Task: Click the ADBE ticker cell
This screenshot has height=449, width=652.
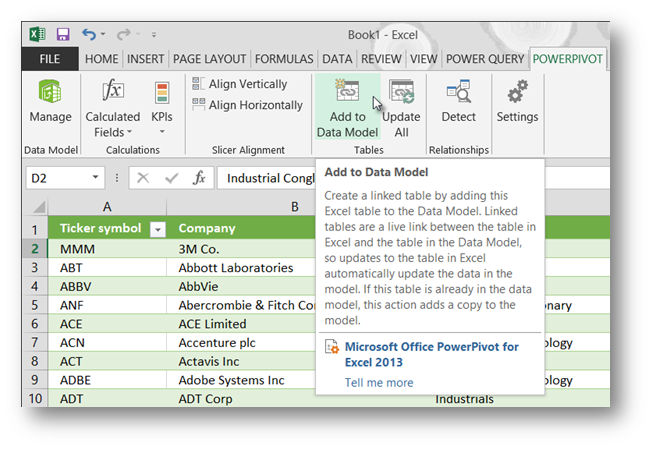Action: (107, 380)
